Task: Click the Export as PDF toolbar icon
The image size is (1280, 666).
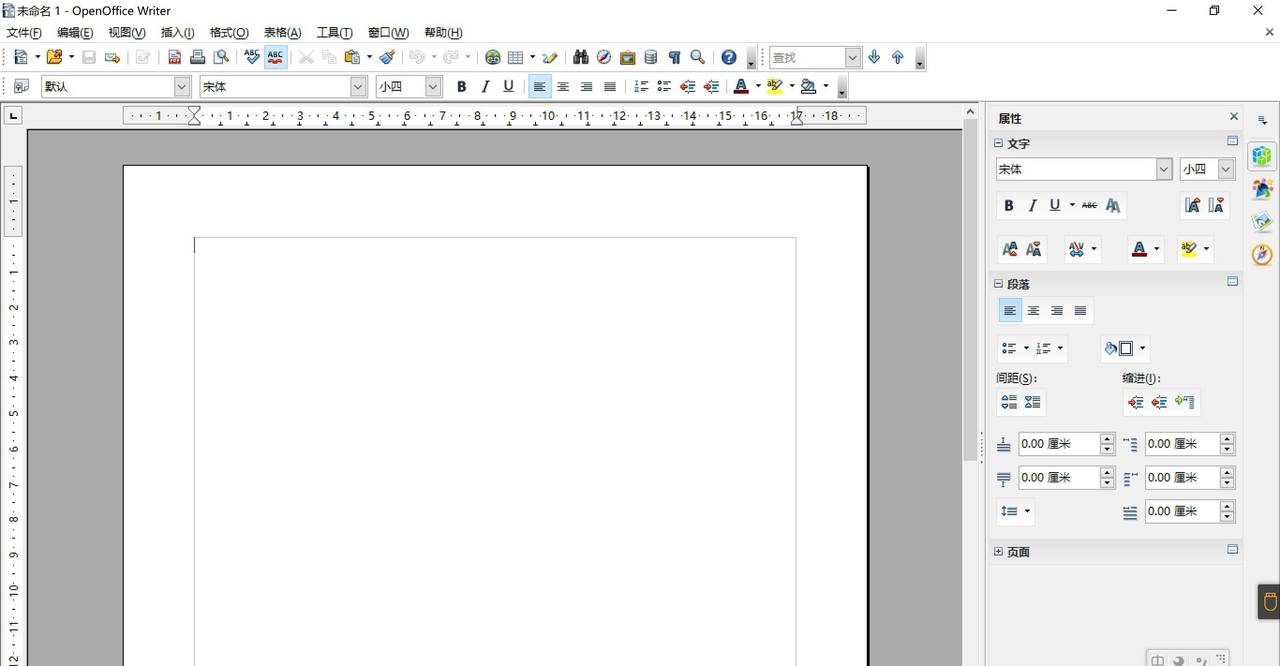Action: point(175,58)
